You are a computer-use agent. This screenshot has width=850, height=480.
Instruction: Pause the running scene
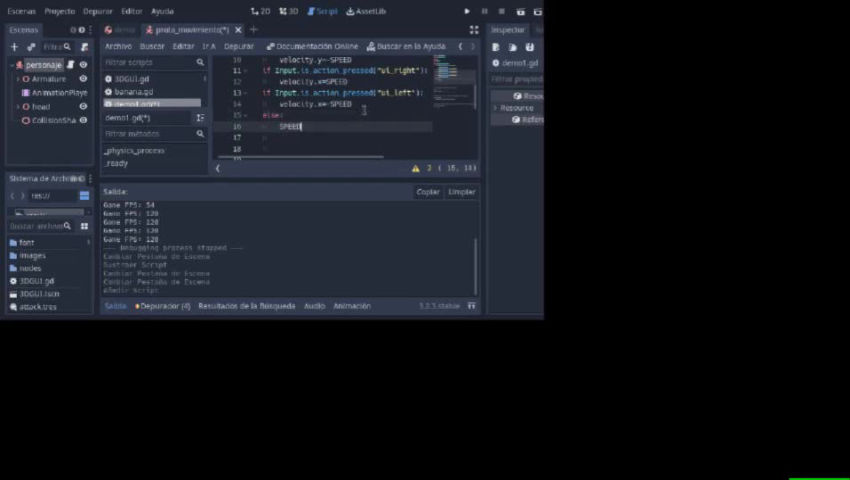(485, 11)
